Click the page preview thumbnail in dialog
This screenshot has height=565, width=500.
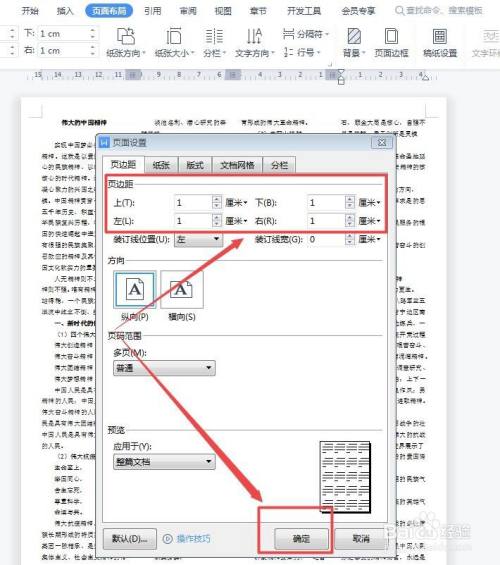point(345,476)
